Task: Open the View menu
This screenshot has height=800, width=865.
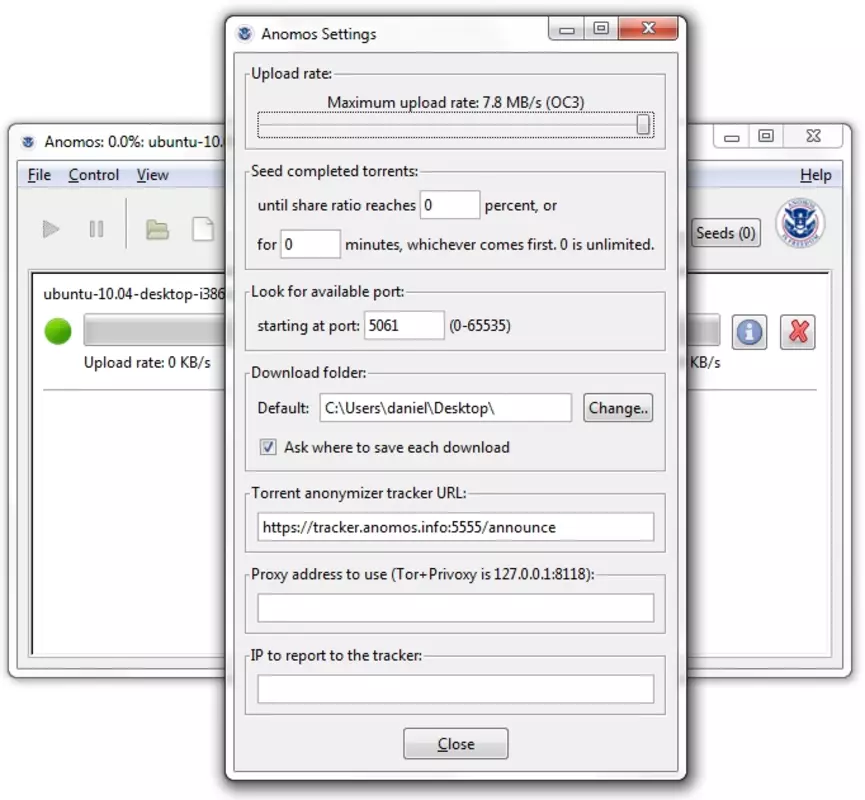Action: pyautogui.click(x=152, y=175)
